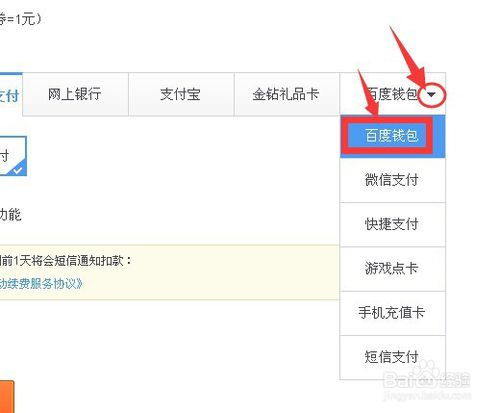Choose the 游戏点卡 option
Viewport: 500px width, 413px height.
392,269
